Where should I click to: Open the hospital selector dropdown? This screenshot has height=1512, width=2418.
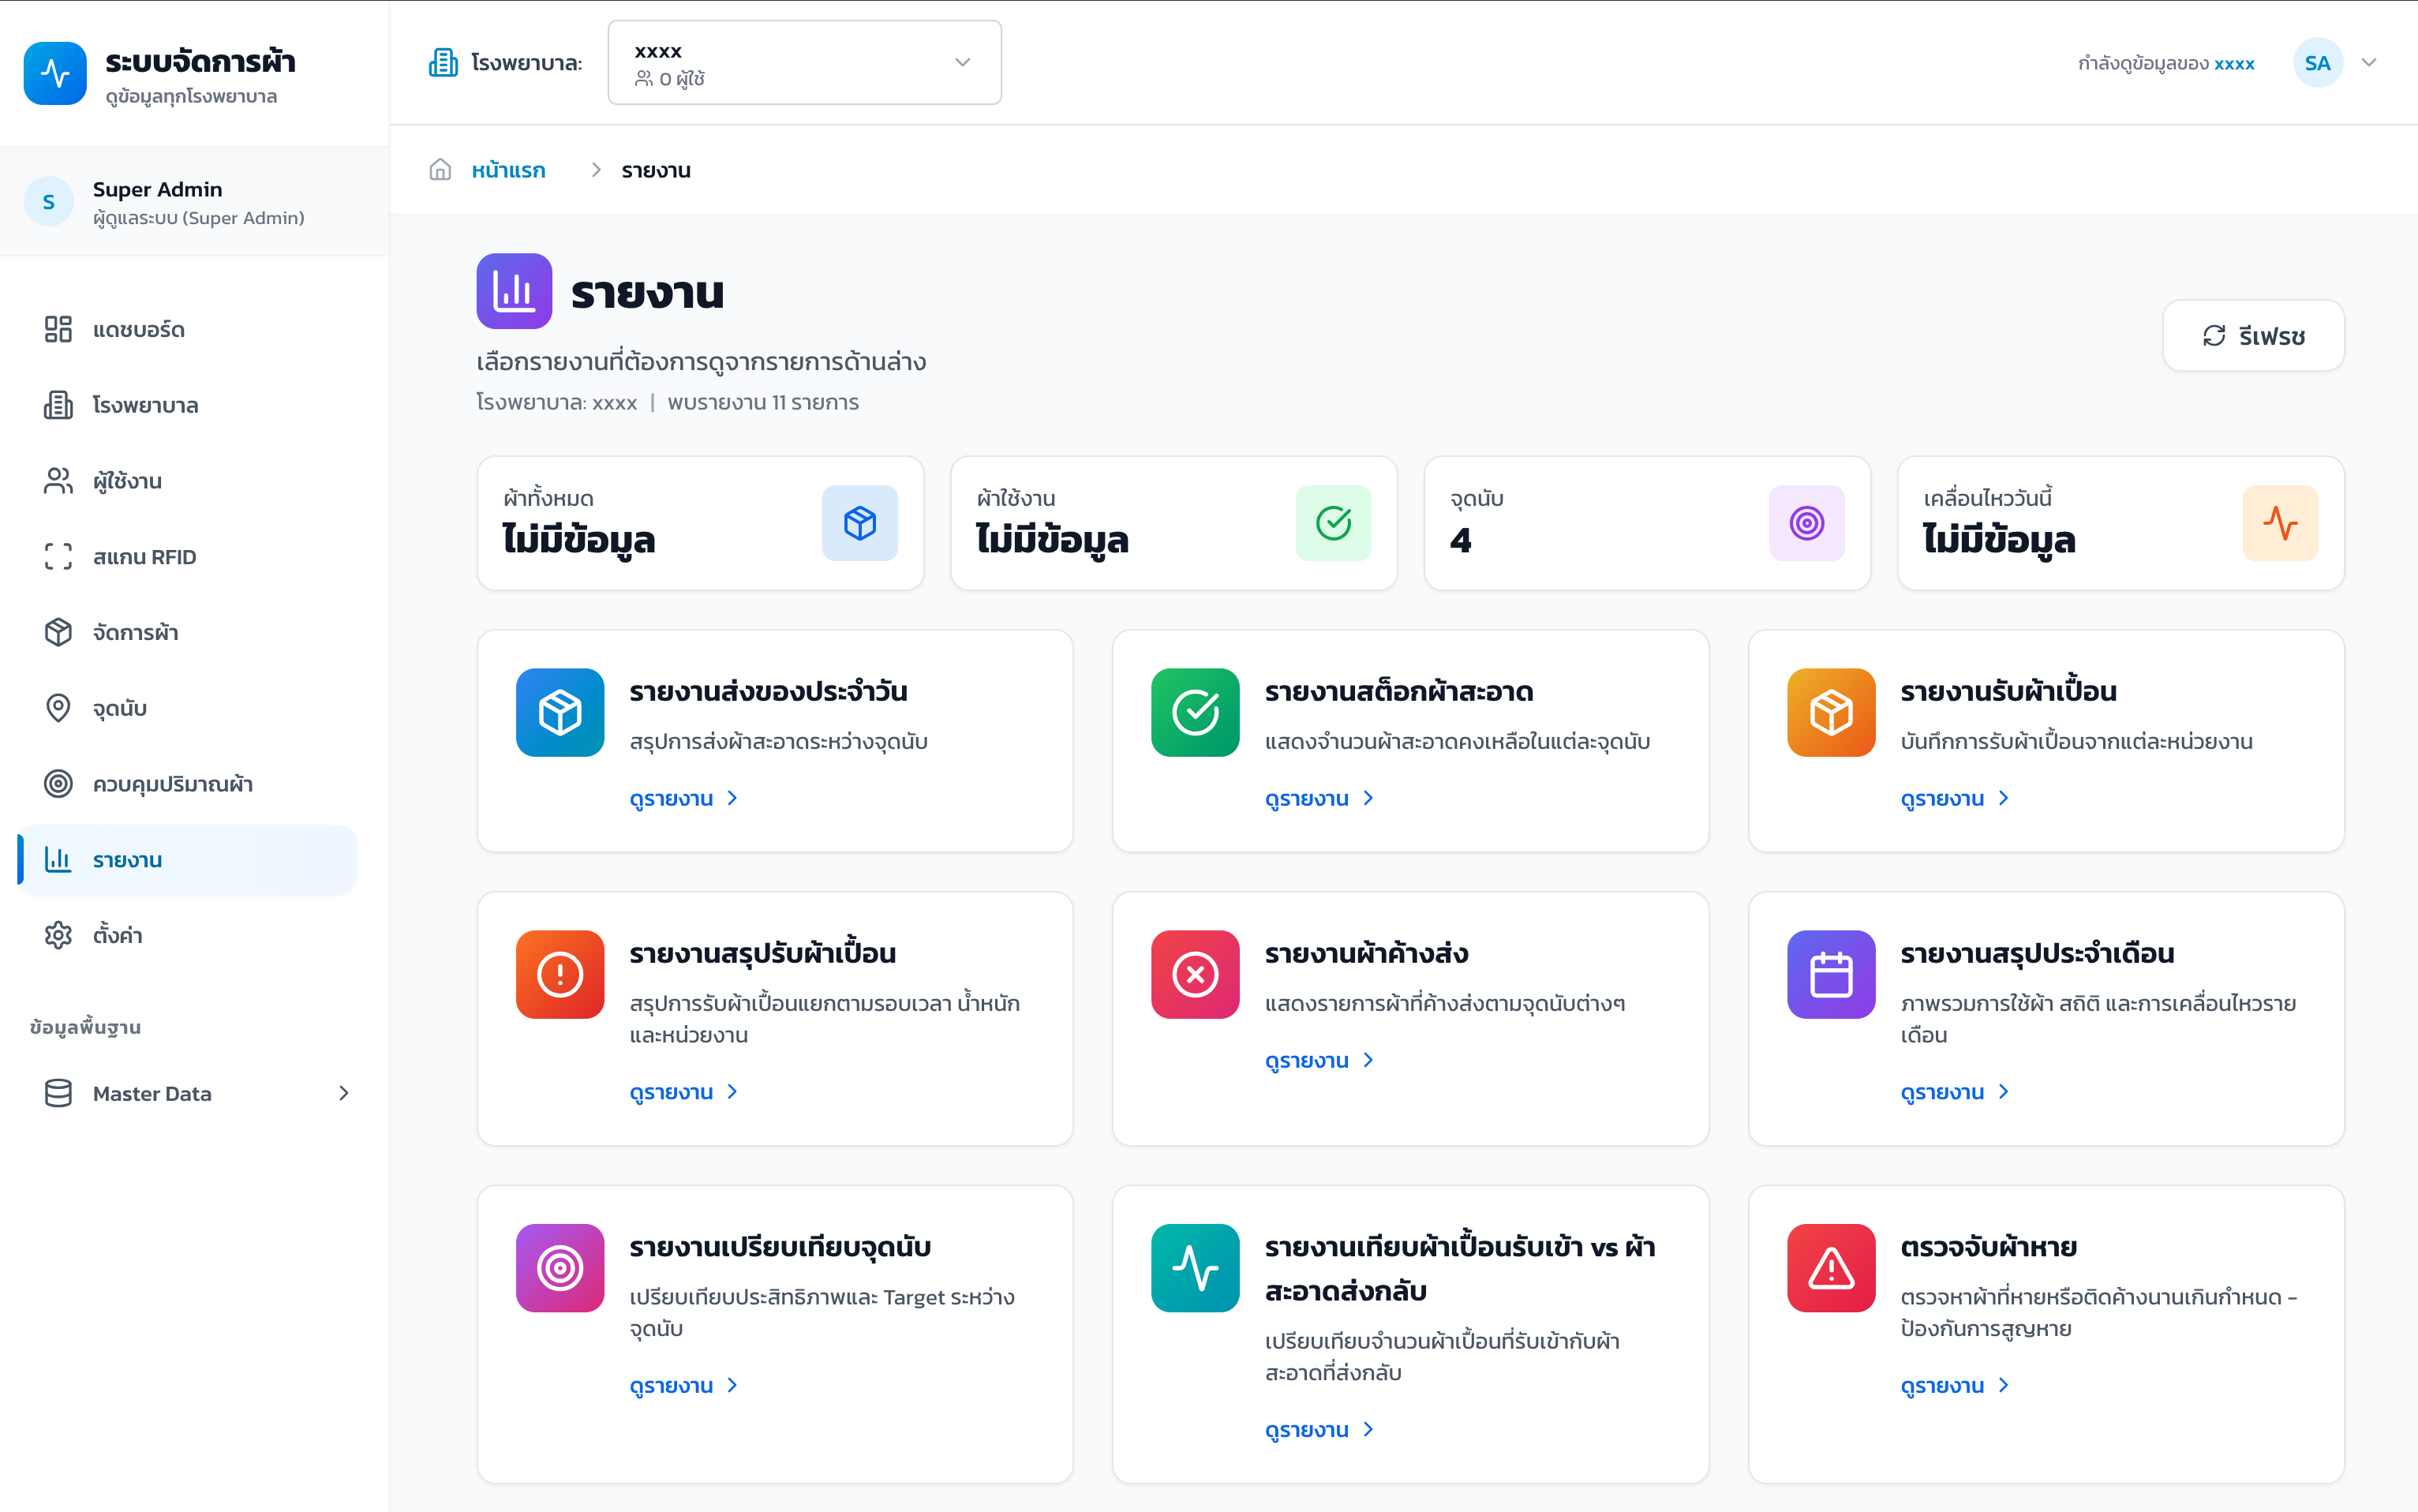(804, 62)
